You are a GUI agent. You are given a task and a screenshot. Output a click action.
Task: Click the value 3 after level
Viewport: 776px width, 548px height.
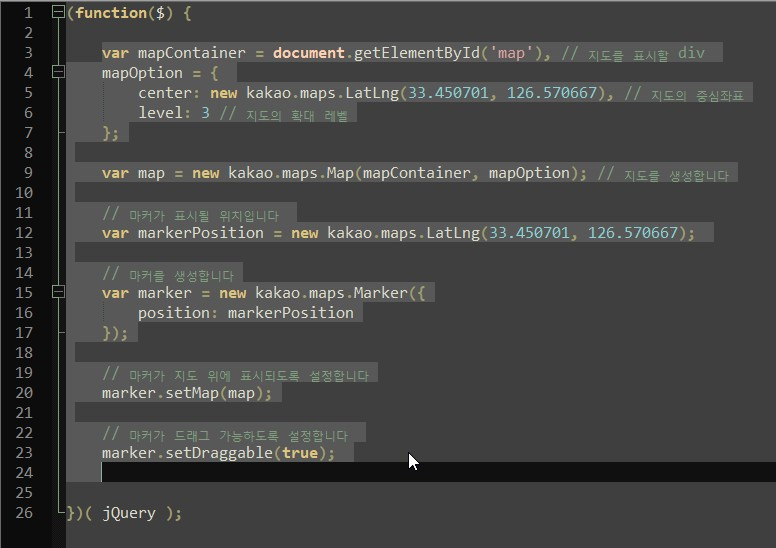205,113
